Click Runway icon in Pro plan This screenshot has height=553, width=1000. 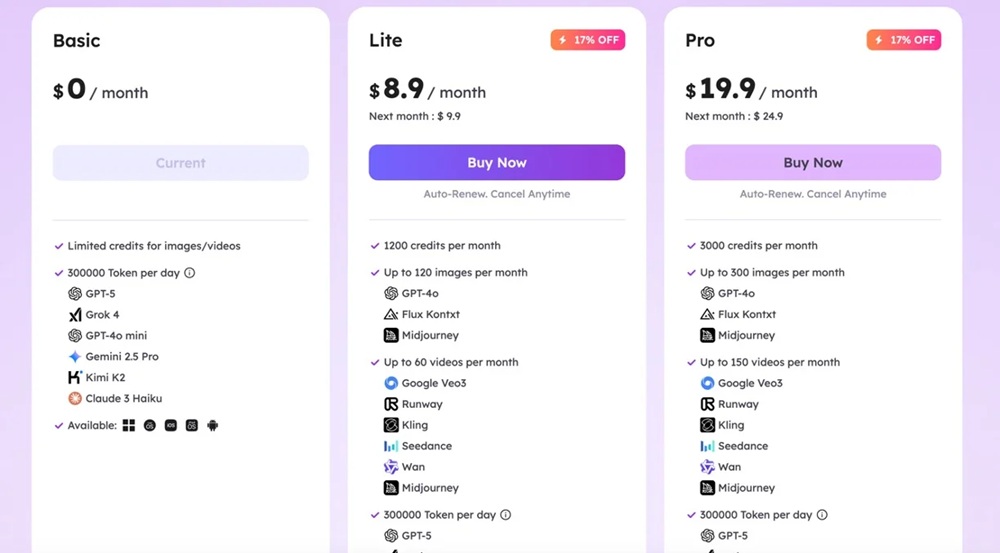click(707, 404)
